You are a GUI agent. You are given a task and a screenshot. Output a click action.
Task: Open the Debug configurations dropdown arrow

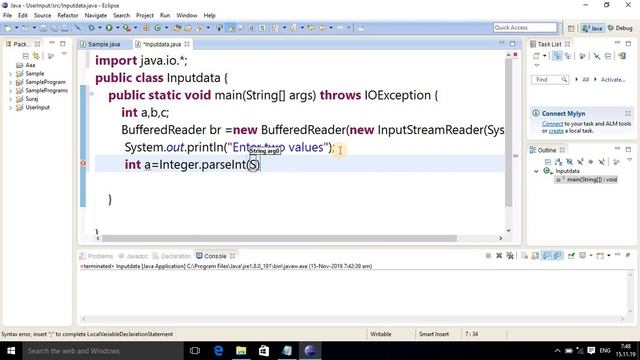pyautogui.click(x=100, y=28)
